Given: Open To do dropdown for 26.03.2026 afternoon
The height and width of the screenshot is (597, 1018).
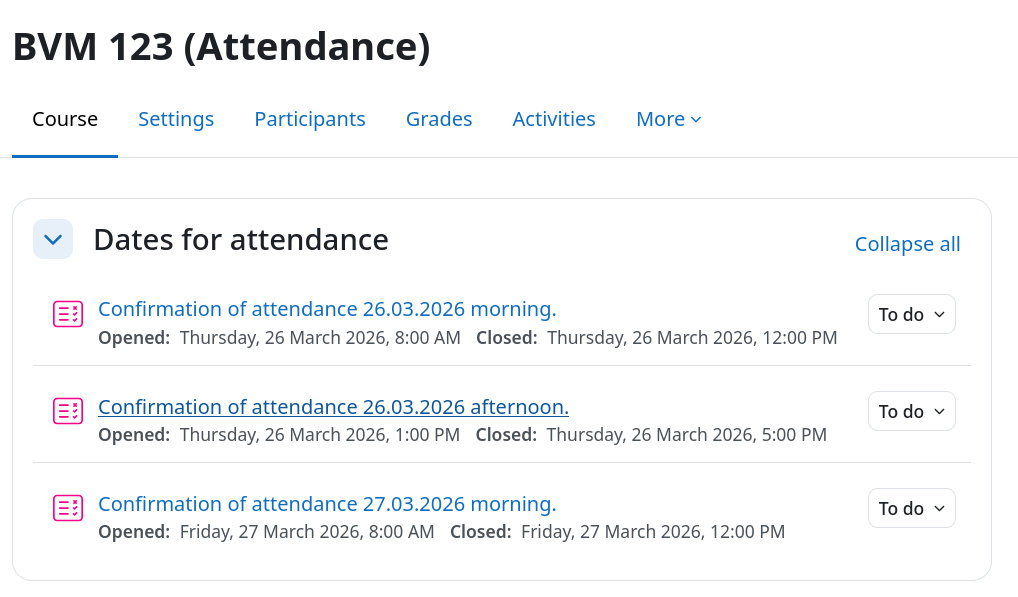Looking at the screenshot, I should [x=912, y=411].
